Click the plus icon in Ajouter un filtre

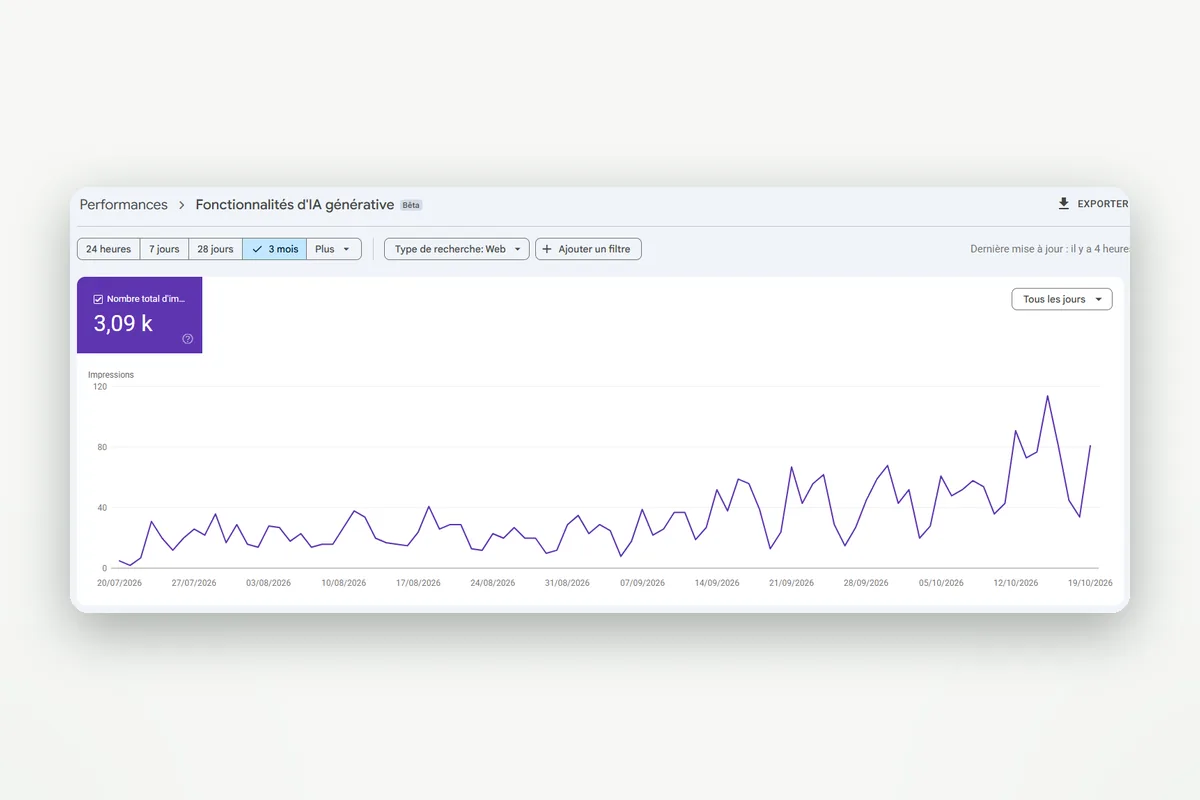(x=547, y=249)
